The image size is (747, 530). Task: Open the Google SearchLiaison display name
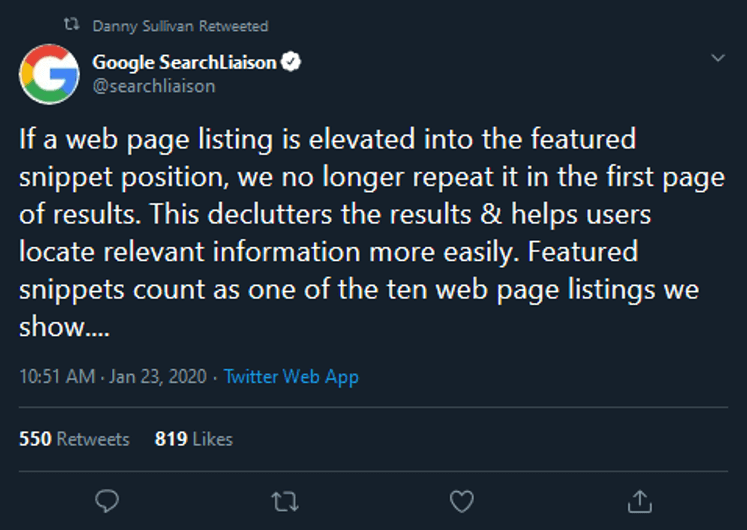184,62
